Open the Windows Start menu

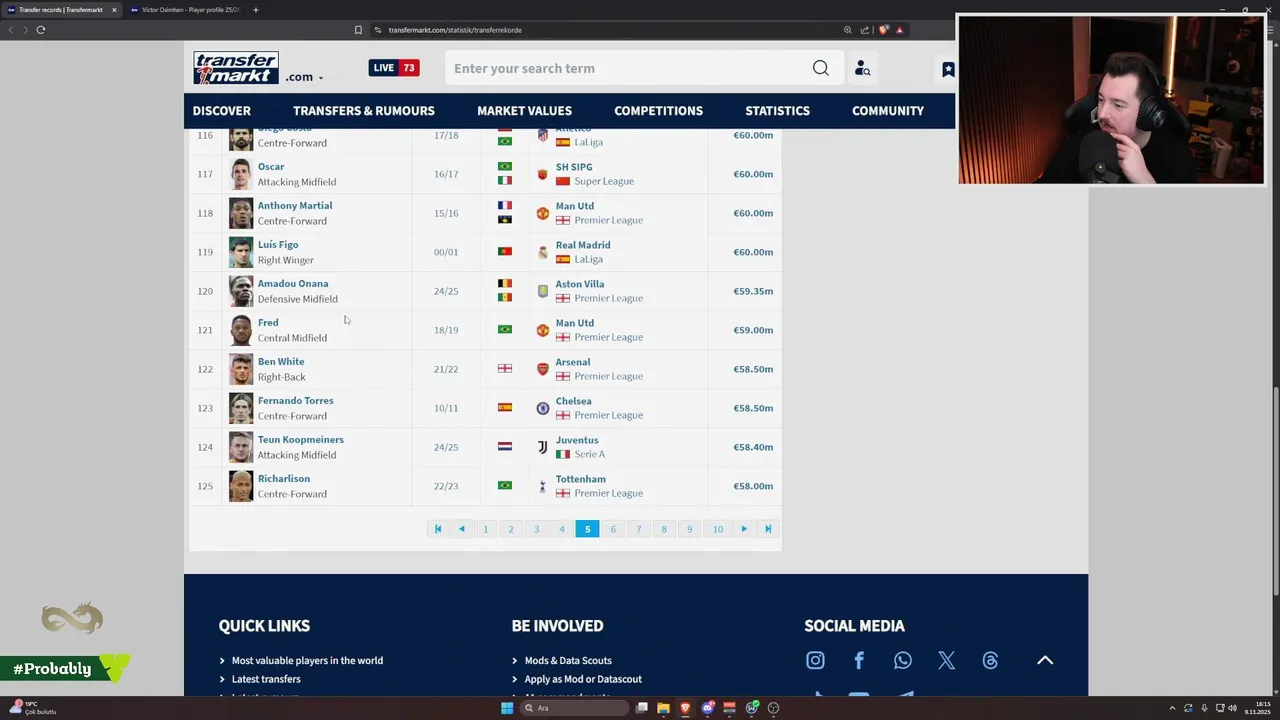[507, 708]
